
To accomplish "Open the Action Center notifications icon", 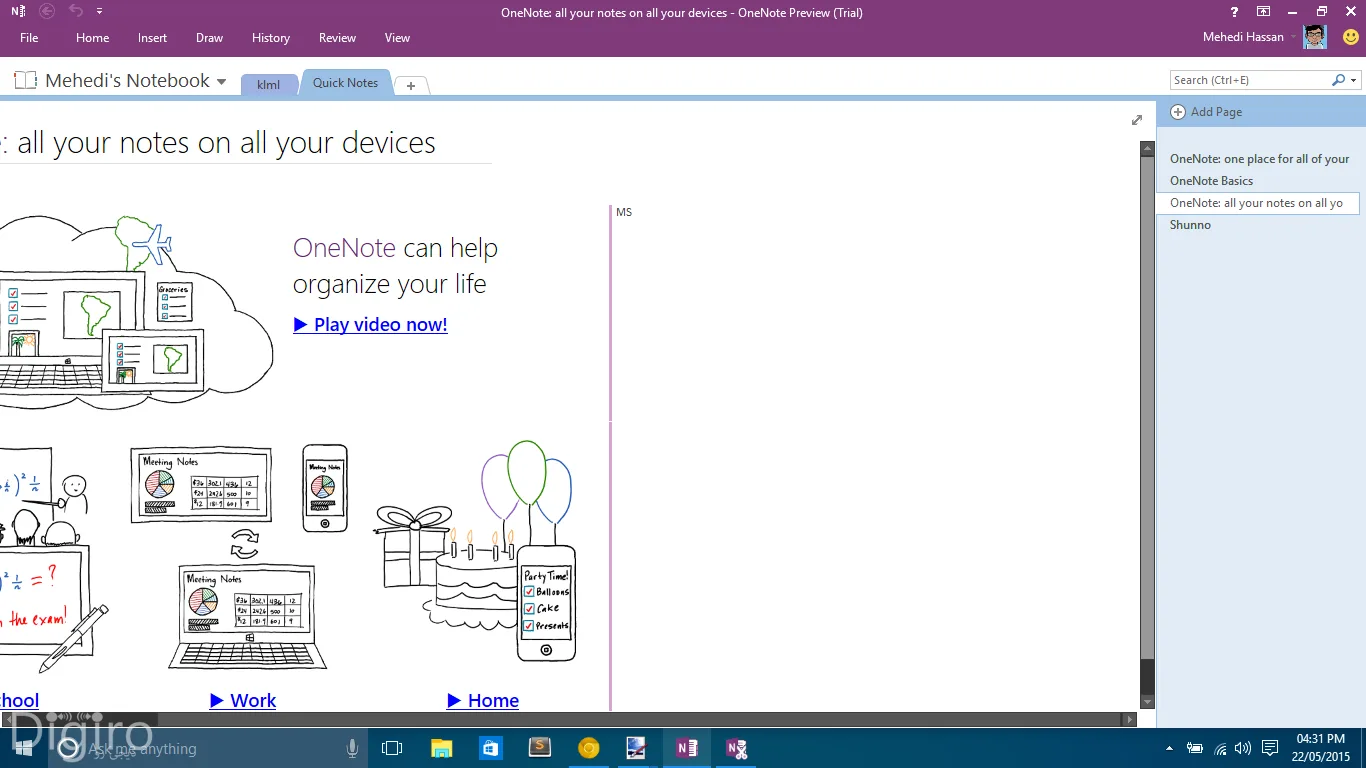I will coord(1270,748).
